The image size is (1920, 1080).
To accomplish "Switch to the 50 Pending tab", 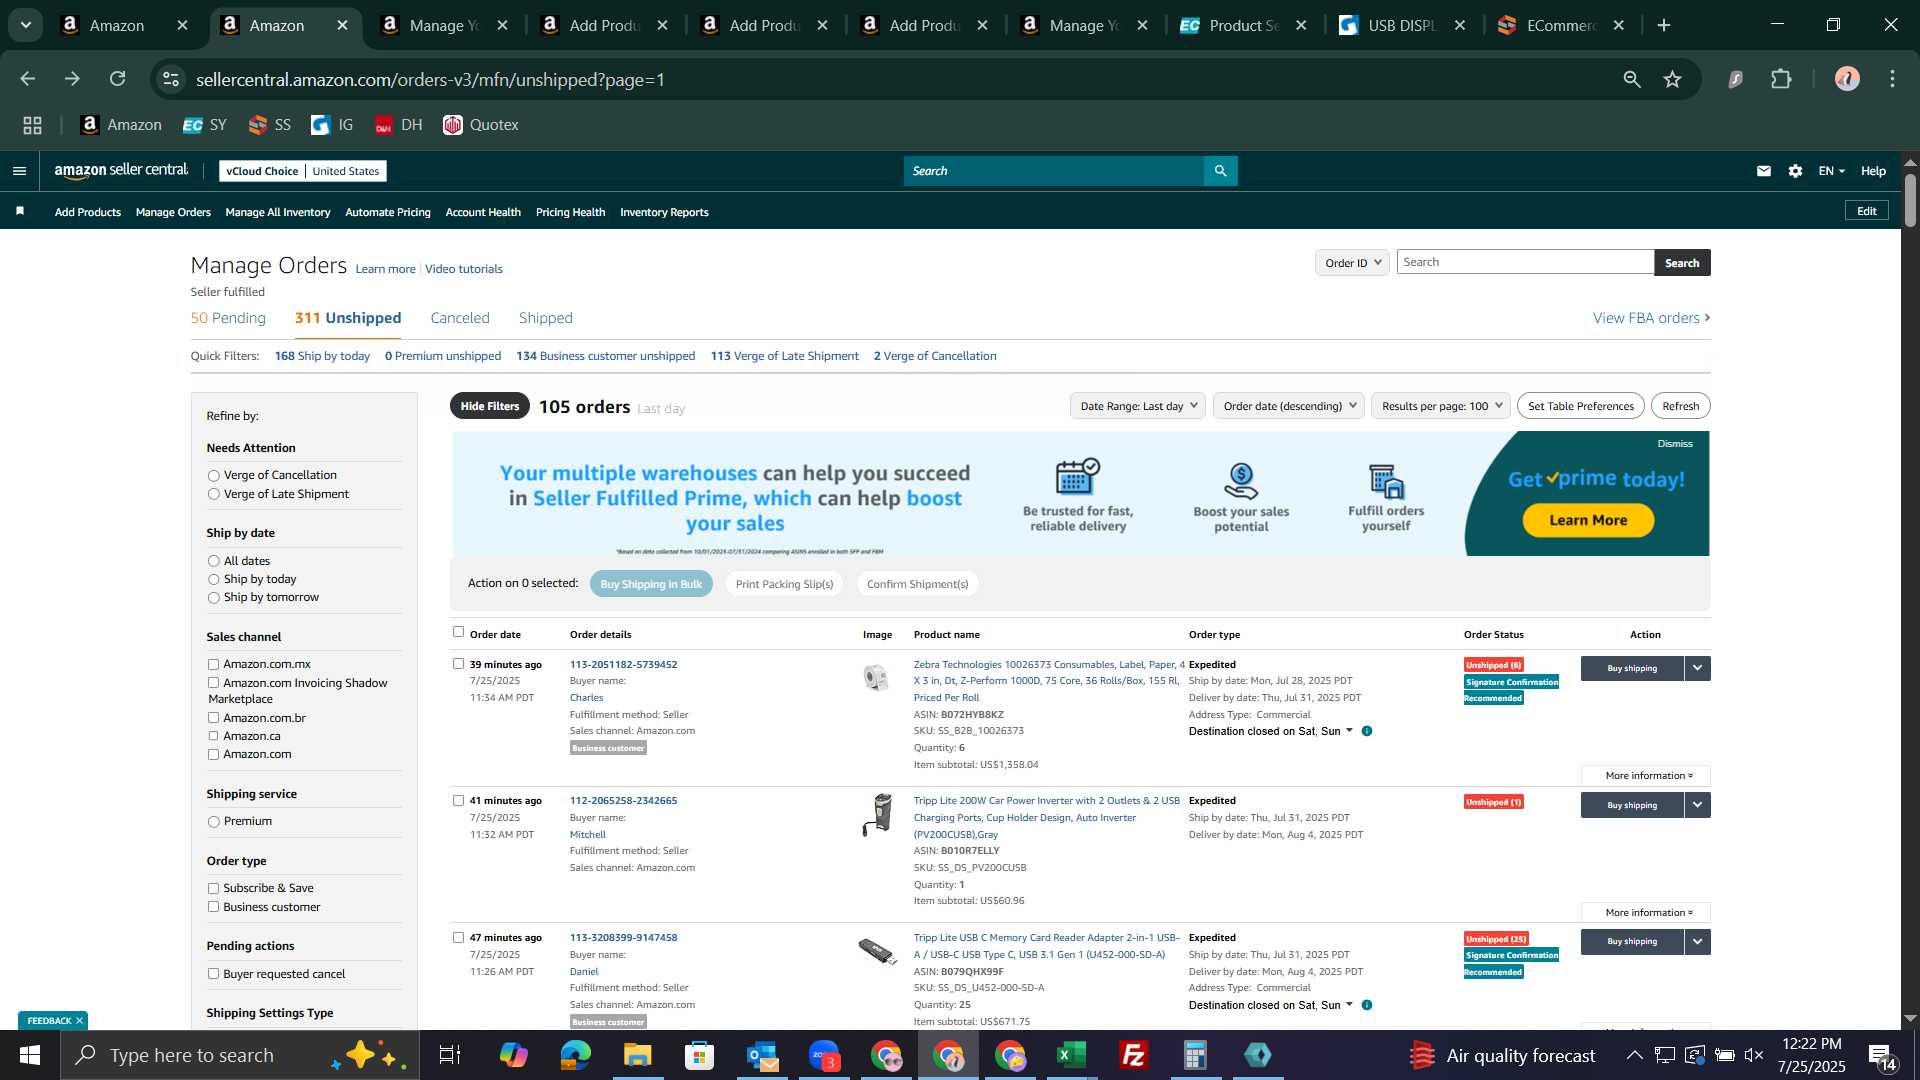I will point(228,318).
